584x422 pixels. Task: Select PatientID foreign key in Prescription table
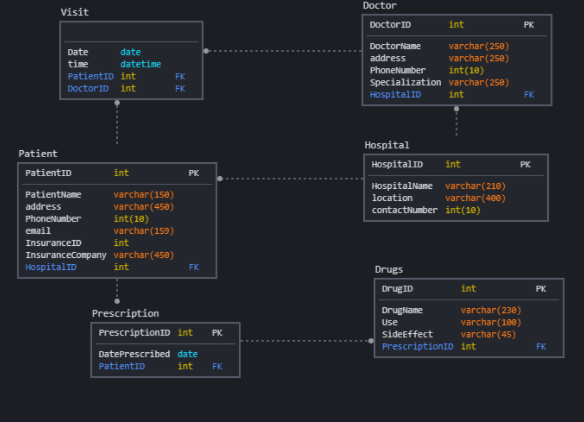click(x=122, y=367)
